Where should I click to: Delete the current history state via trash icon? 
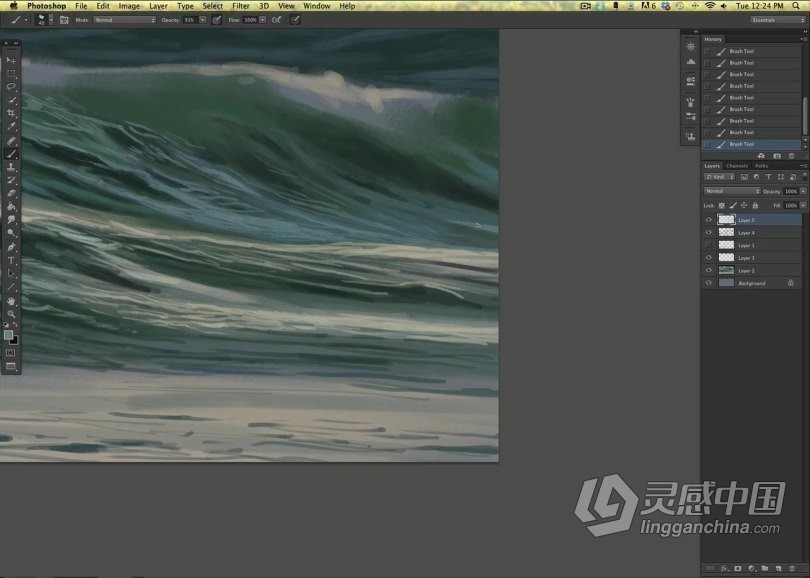click(791, 156)
